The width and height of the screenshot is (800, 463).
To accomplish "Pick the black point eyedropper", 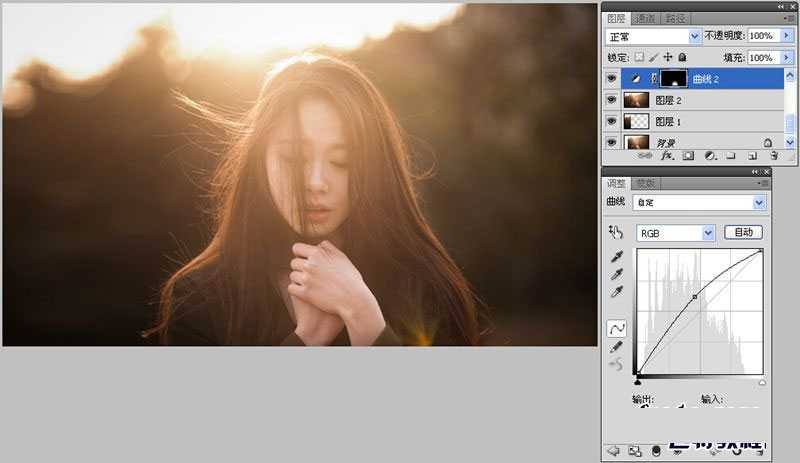I will pos(615,256).
